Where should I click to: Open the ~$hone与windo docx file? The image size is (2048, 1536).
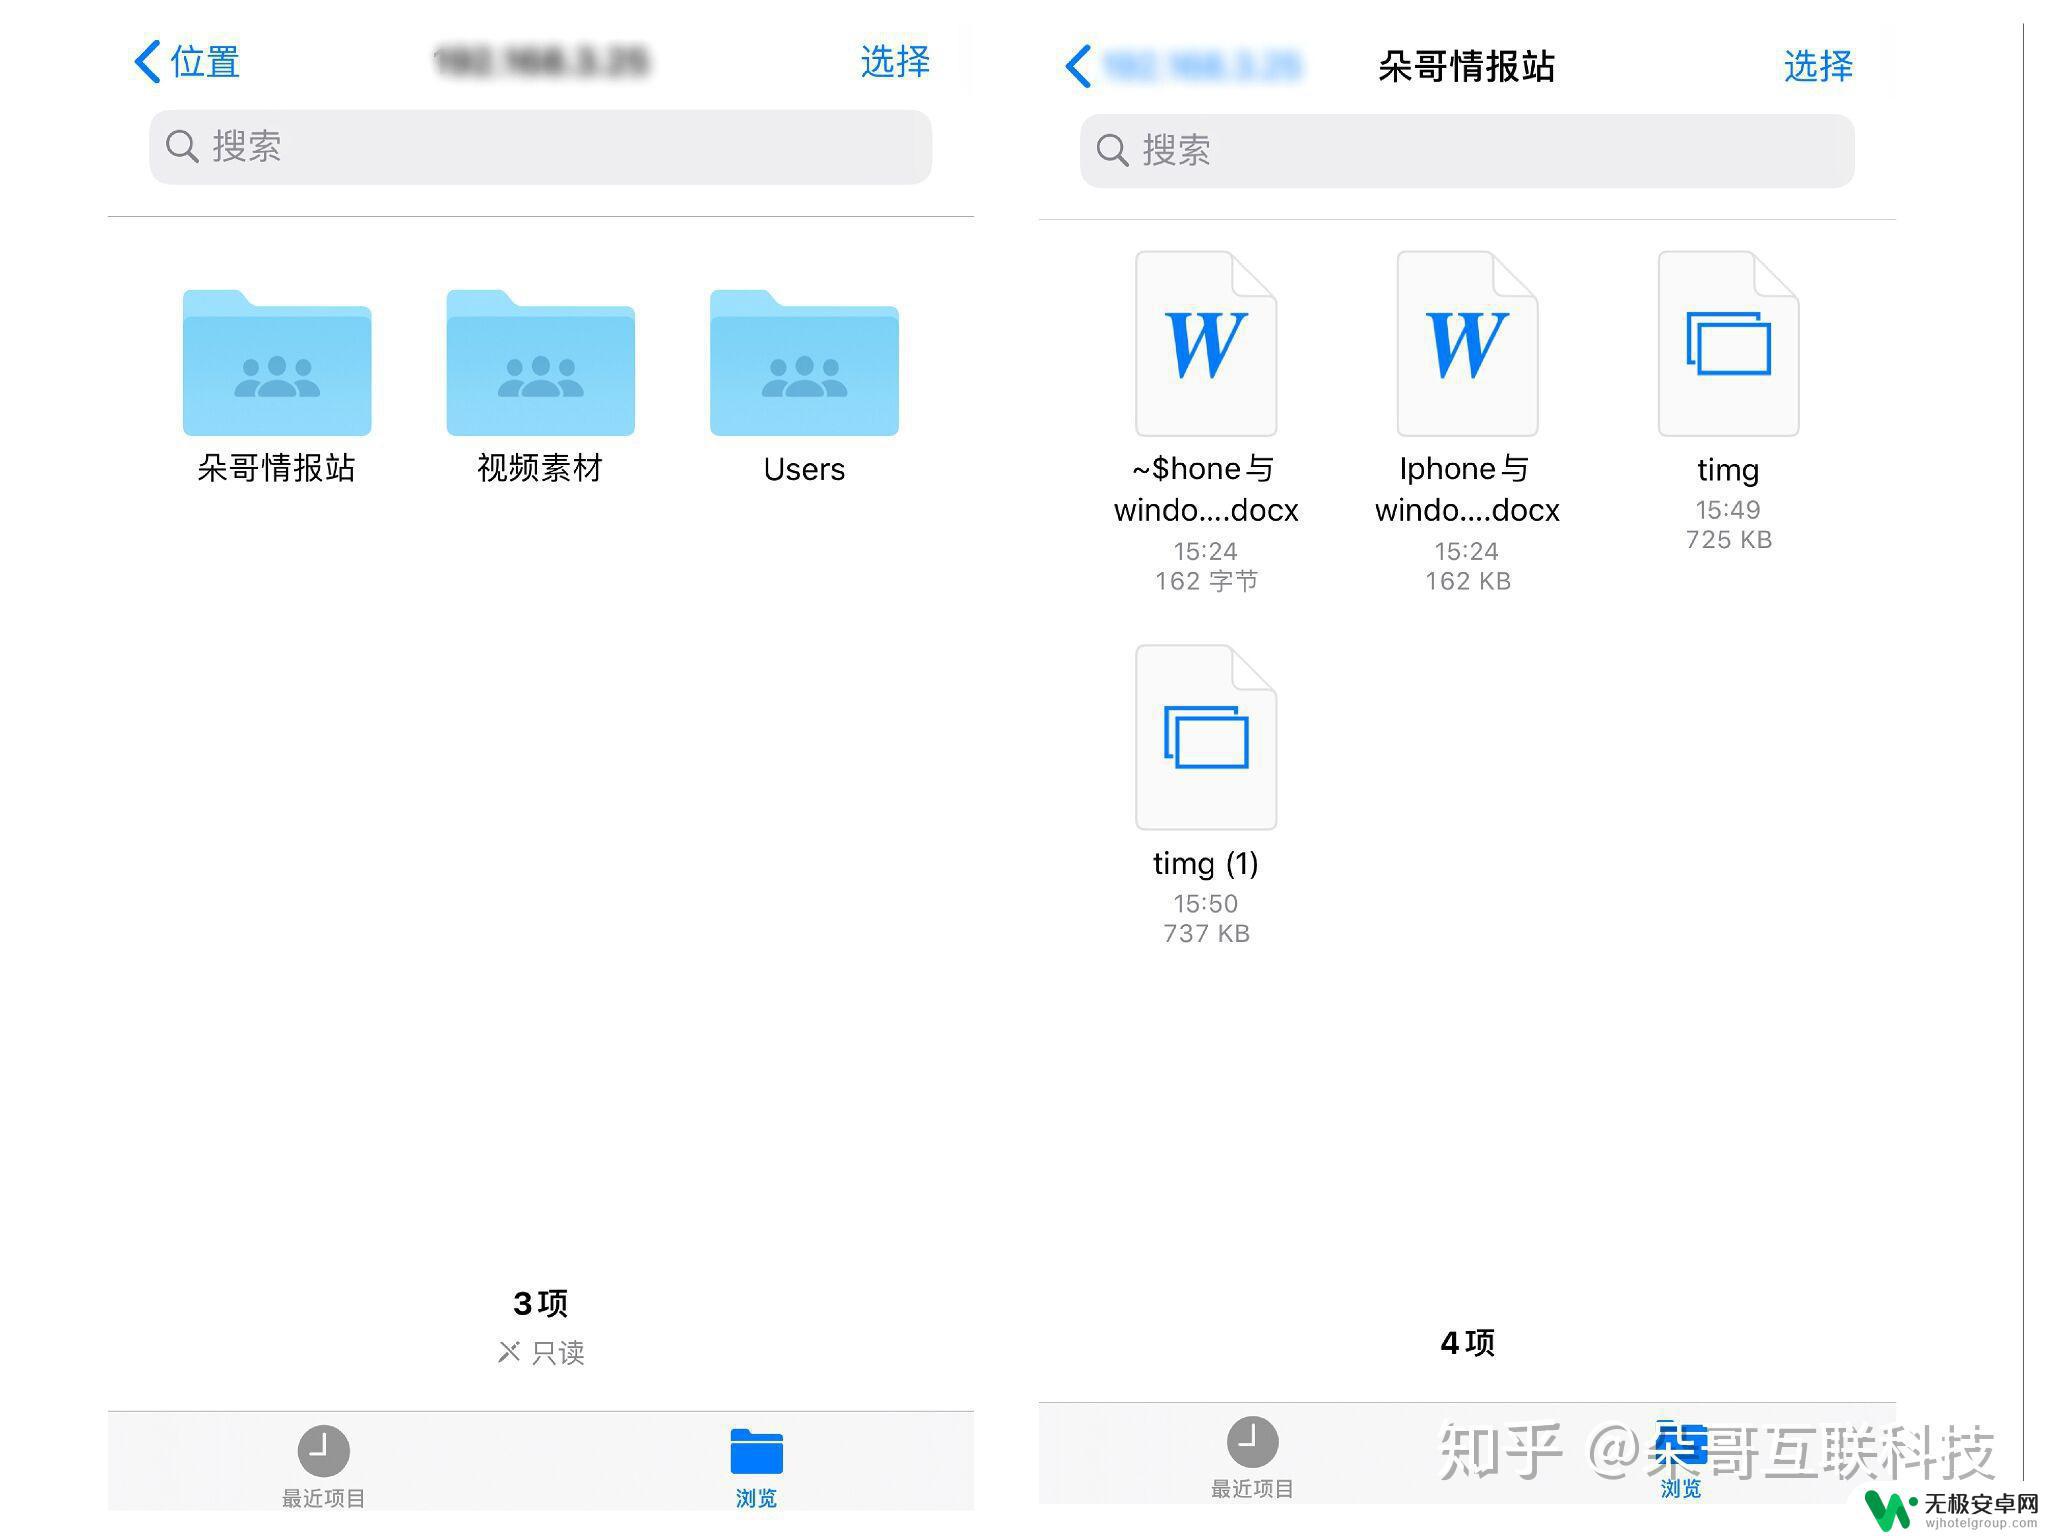(x=1206, y=343)
